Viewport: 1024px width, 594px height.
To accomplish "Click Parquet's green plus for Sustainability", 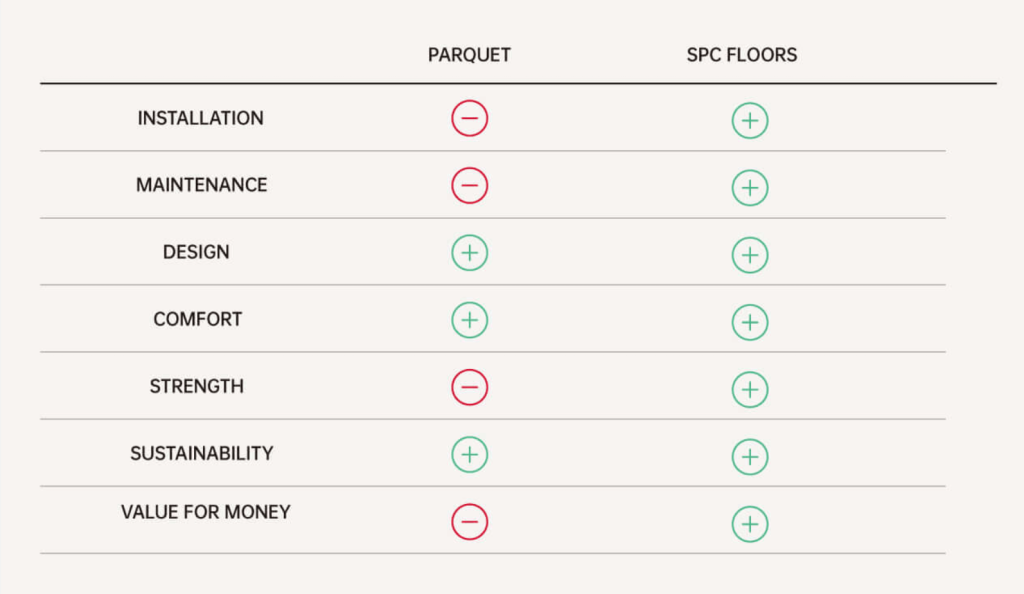I will click(469, 454).
